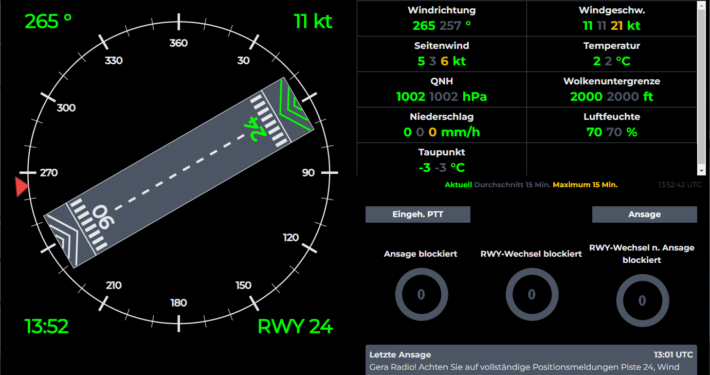The height and width of the screenshot is (375, 710).
Task: Select the Aktuell legend label
Action: click(x=458, y=185)
